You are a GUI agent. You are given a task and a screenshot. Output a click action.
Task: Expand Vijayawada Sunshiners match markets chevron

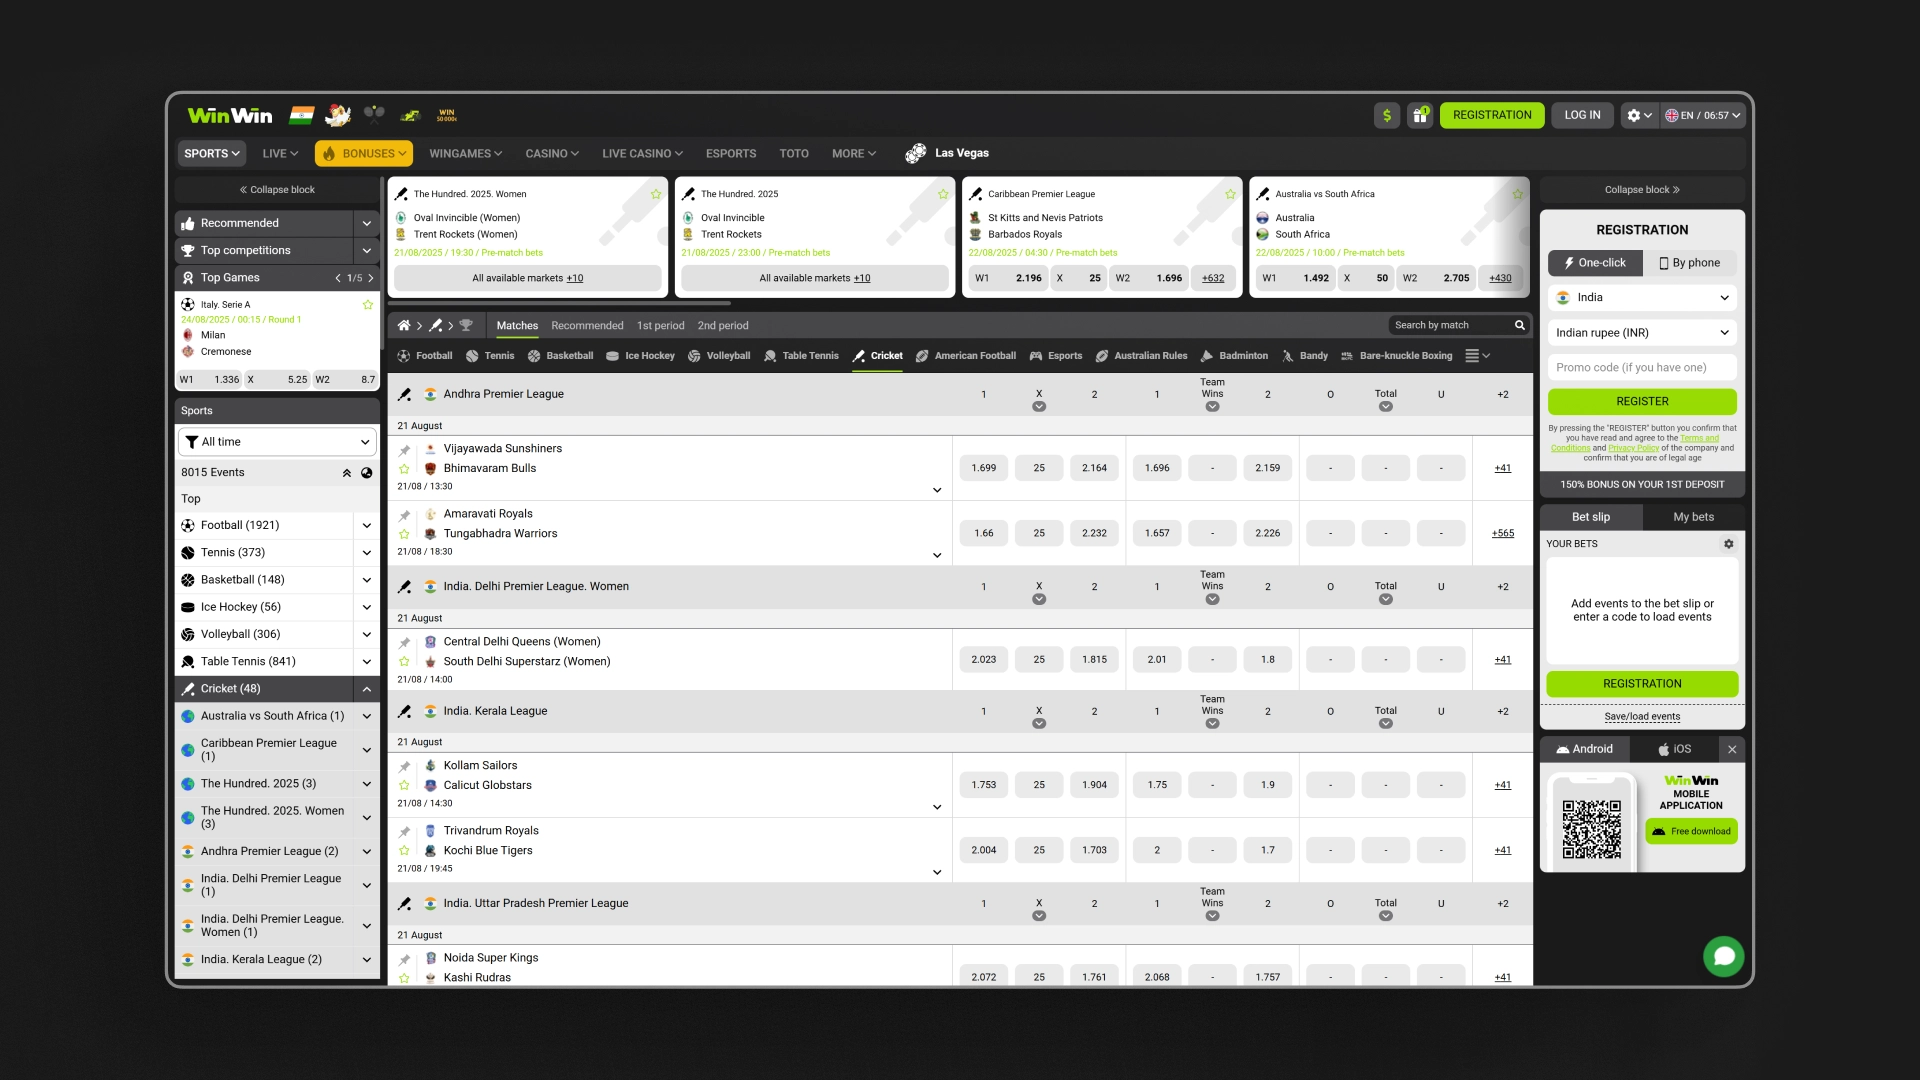point(937,491)
